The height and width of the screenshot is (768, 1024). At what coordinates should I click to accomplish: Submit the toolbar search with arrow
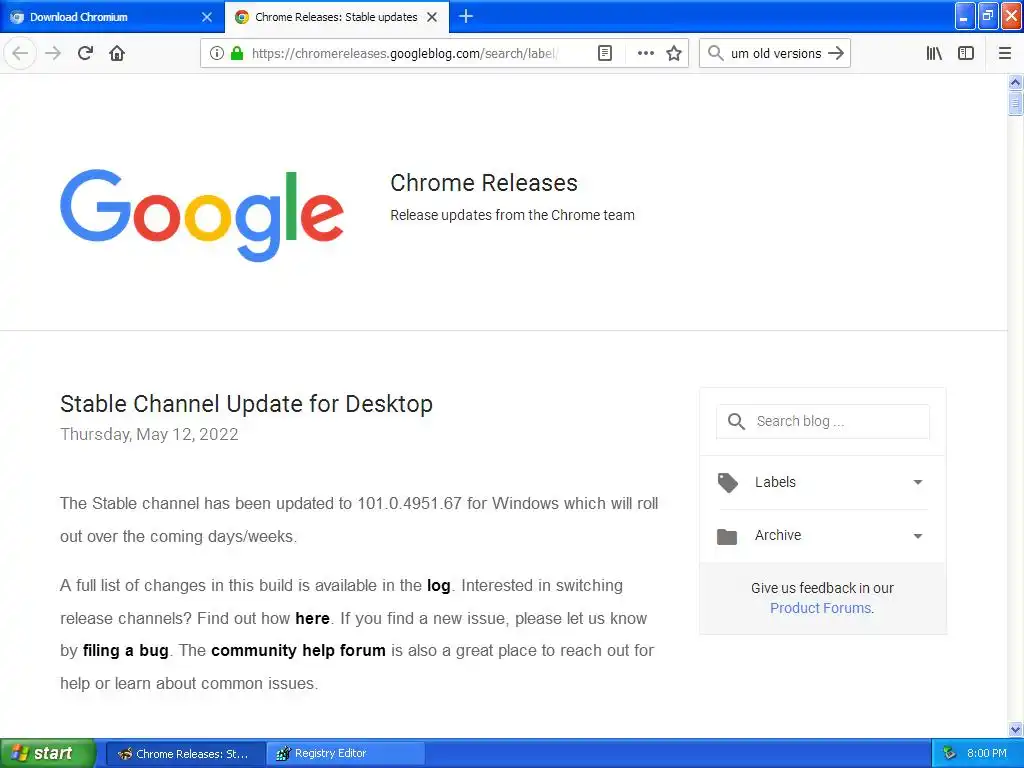tap(836, 53)
